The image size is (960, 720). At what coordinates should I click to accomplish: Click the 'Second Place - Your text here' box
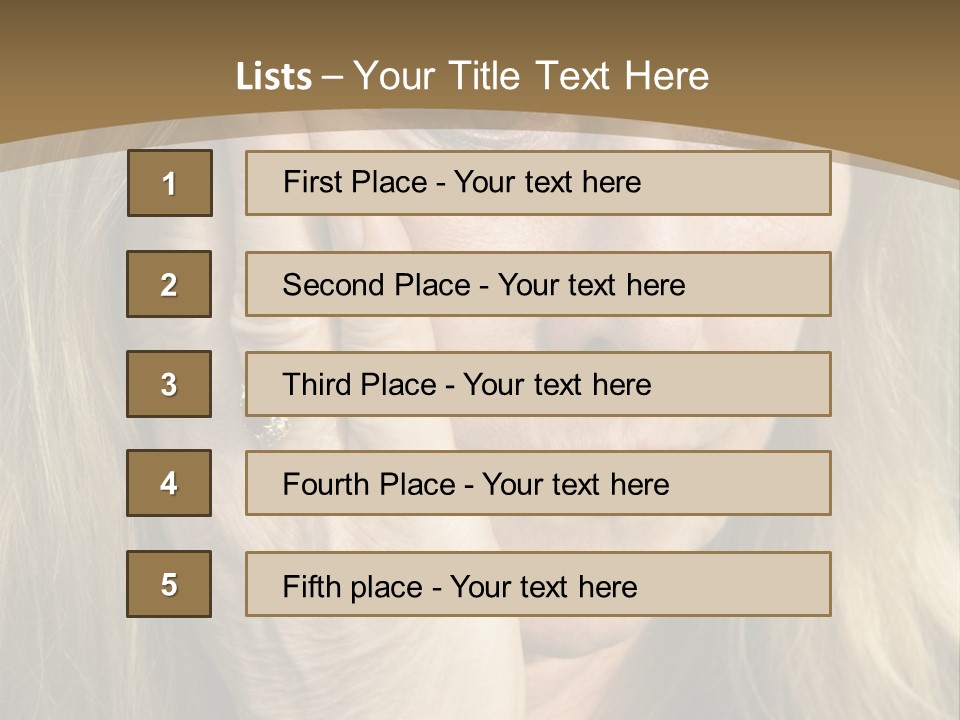pos(538,284)
